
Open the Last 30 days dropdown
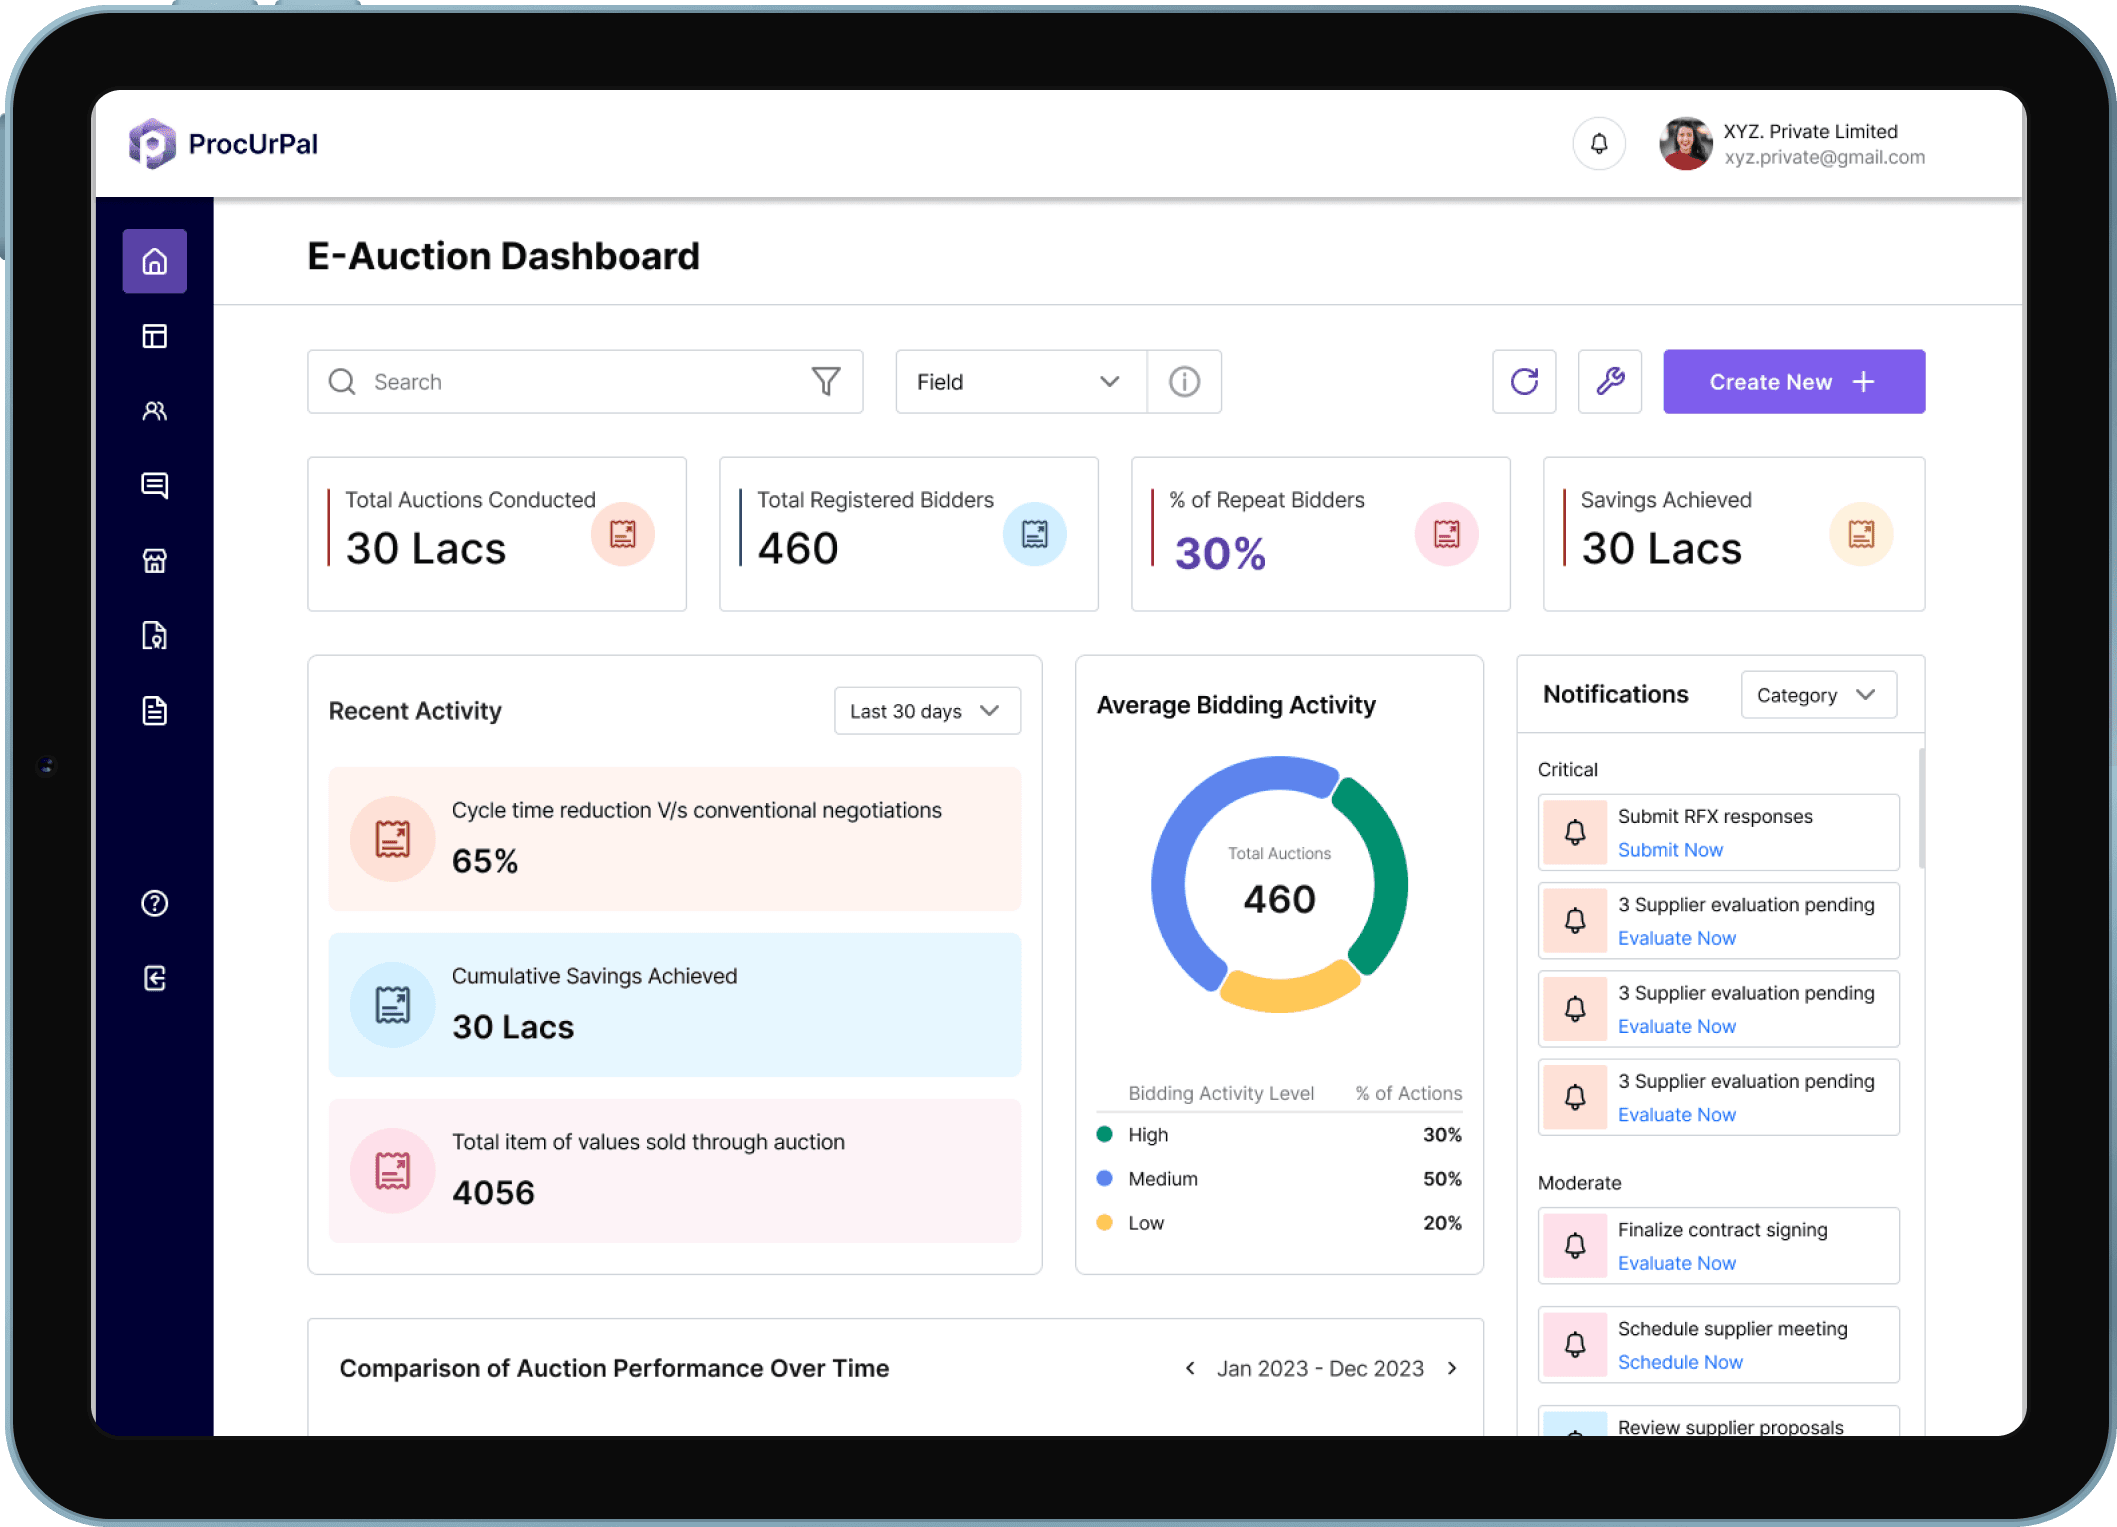coord(926,711)
